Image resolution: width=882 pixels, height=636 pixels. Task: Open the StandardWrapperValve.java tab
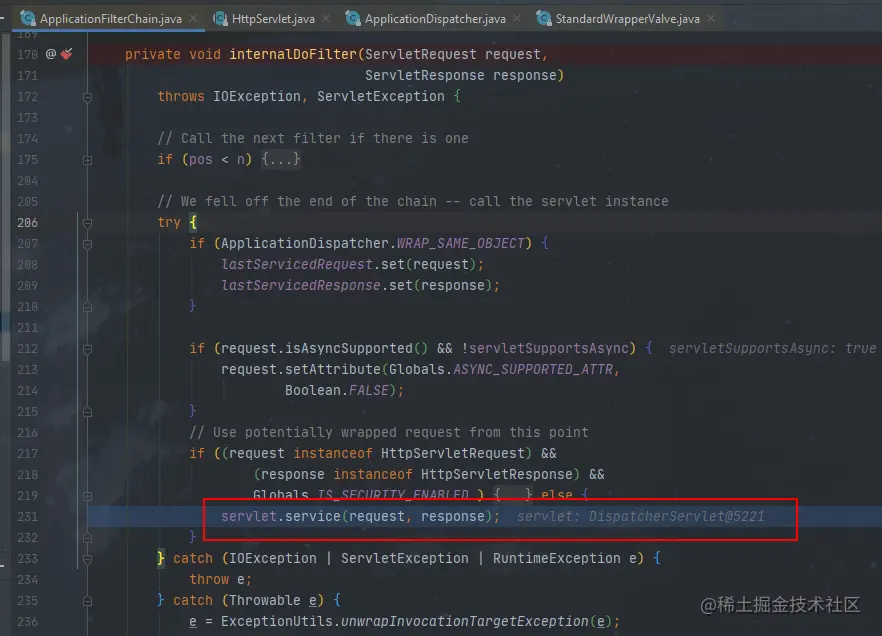pos(627,19)
